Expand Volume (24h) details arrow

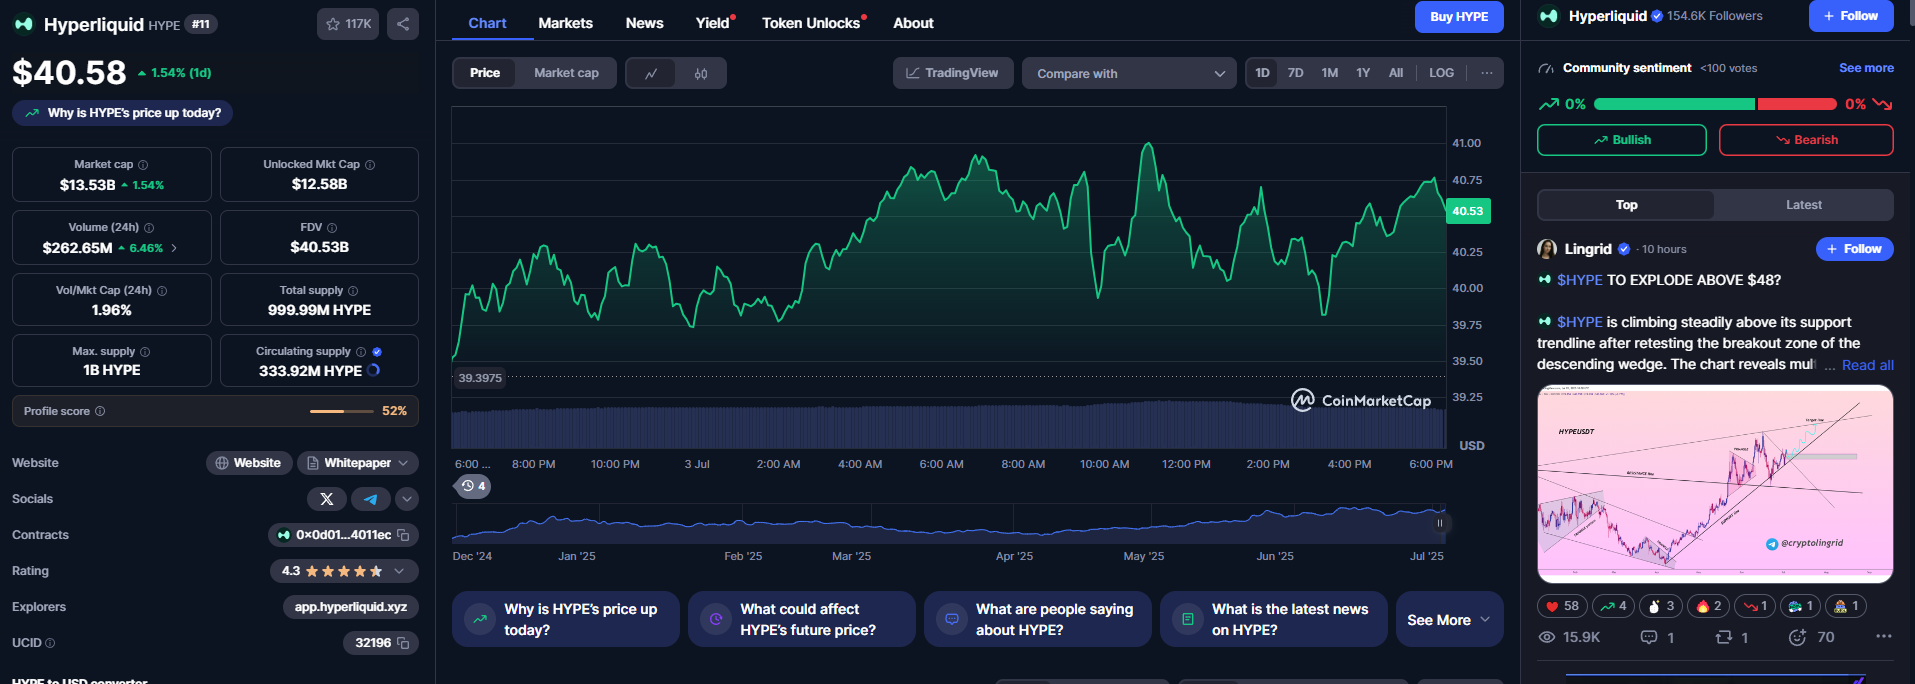point(174,248)
